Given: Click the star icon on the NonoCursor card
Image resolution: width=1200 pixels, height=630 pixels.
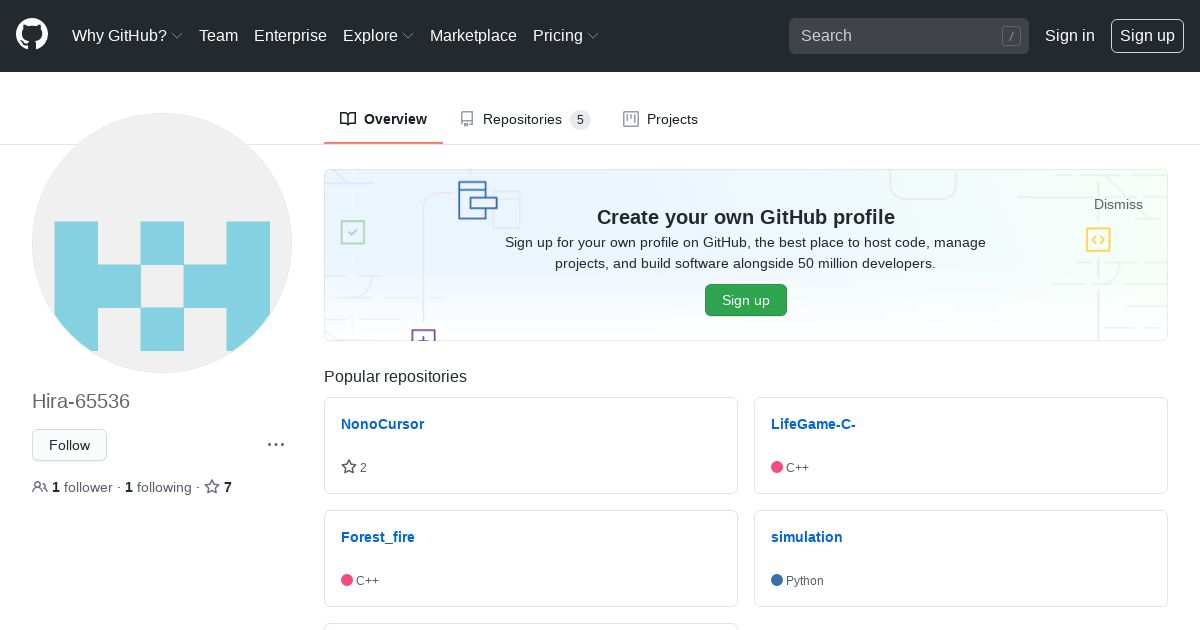Looking at the screenshot, I should [349, 467].
